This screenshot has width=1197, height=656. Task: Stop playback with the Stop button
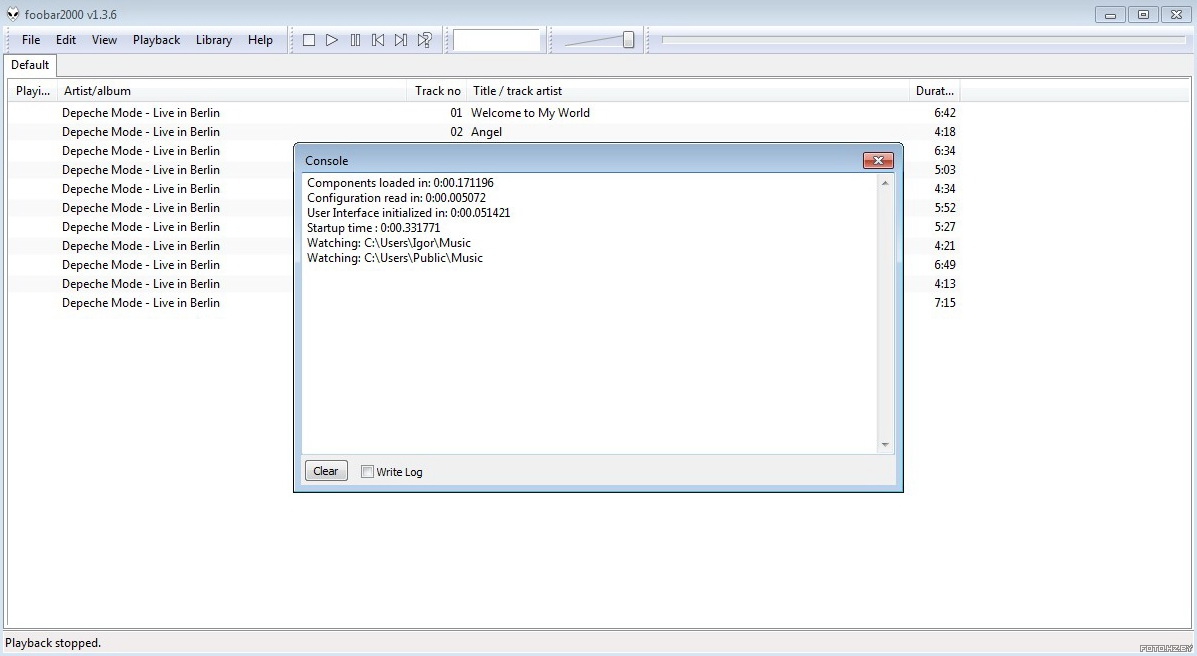(308, 40)
